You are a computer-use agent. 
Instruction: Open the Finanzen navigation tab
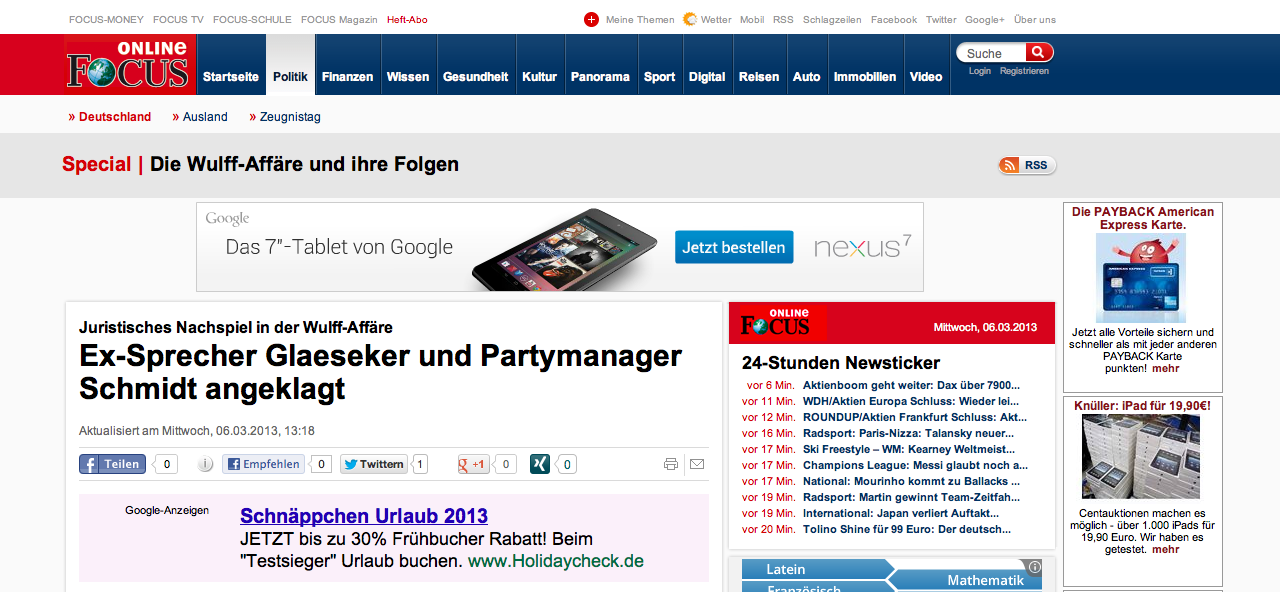pyautogui.click(x=347, y=77)
